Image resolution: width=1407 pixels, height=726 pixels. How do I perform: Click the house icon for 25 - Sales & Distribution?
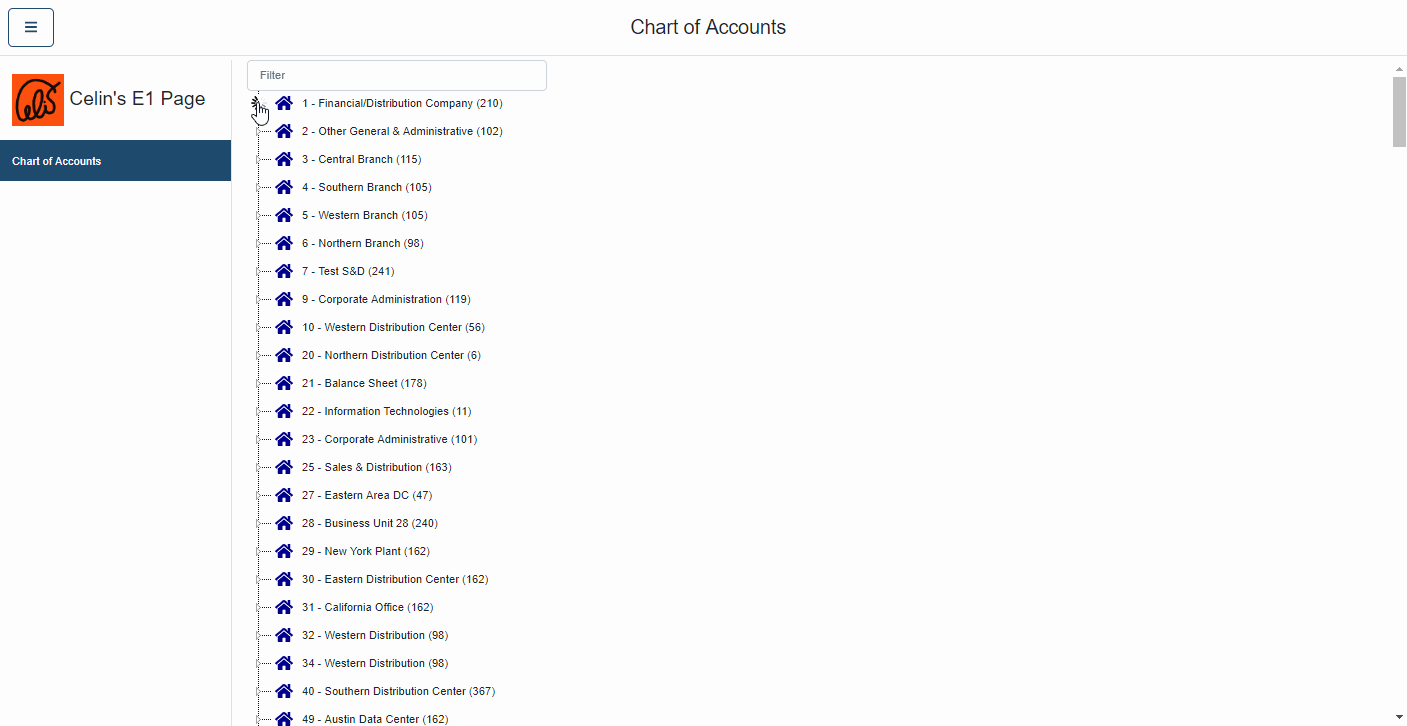[x=284, y=467]
